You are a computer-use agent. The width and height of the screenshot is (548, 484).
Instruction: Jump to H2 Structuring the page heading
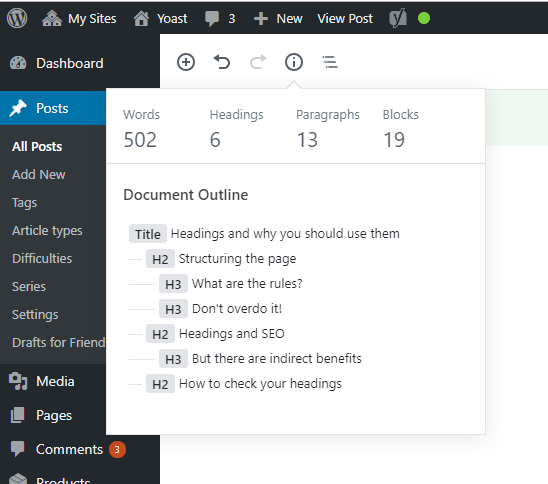click(221, 259)
